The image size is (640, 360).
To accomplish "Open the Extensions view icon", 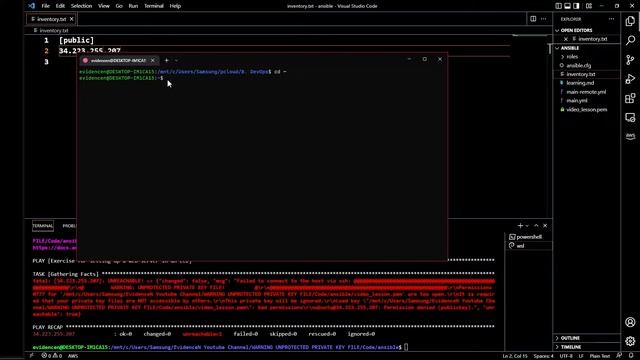I will coord(630,98).
